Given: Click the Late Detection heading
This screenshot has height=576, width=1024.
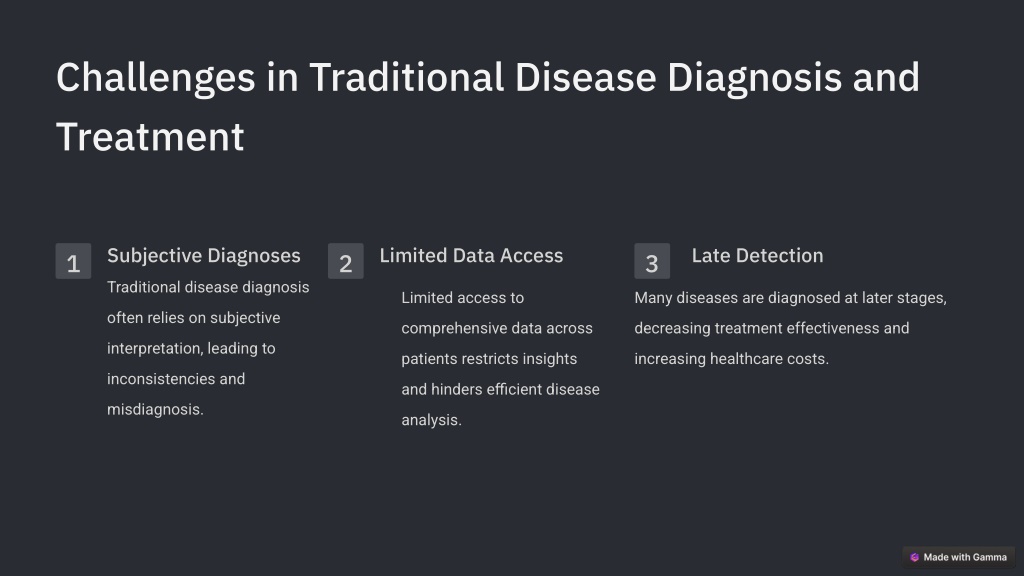Looking at the screenshot, I should pos(758,255).
